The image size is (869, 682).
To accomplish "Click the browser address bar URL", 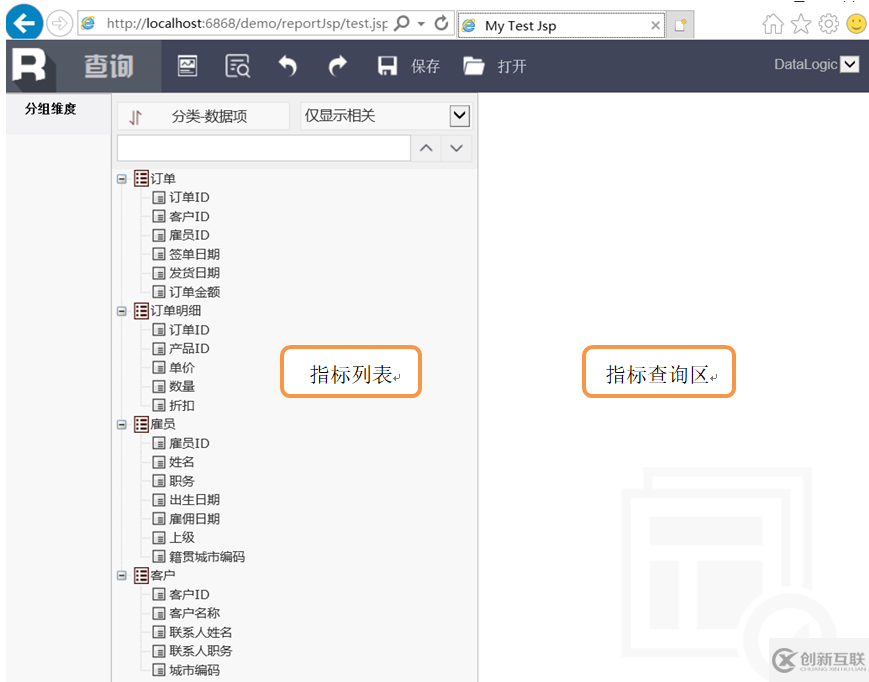I will [x=247, y=24].
